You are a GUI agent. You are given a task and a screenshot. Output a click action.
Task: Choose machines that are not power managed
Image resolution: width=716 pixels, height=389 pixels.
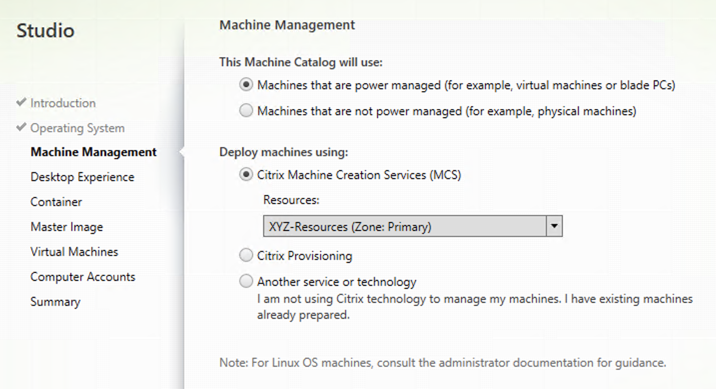(x=246, y=111)
